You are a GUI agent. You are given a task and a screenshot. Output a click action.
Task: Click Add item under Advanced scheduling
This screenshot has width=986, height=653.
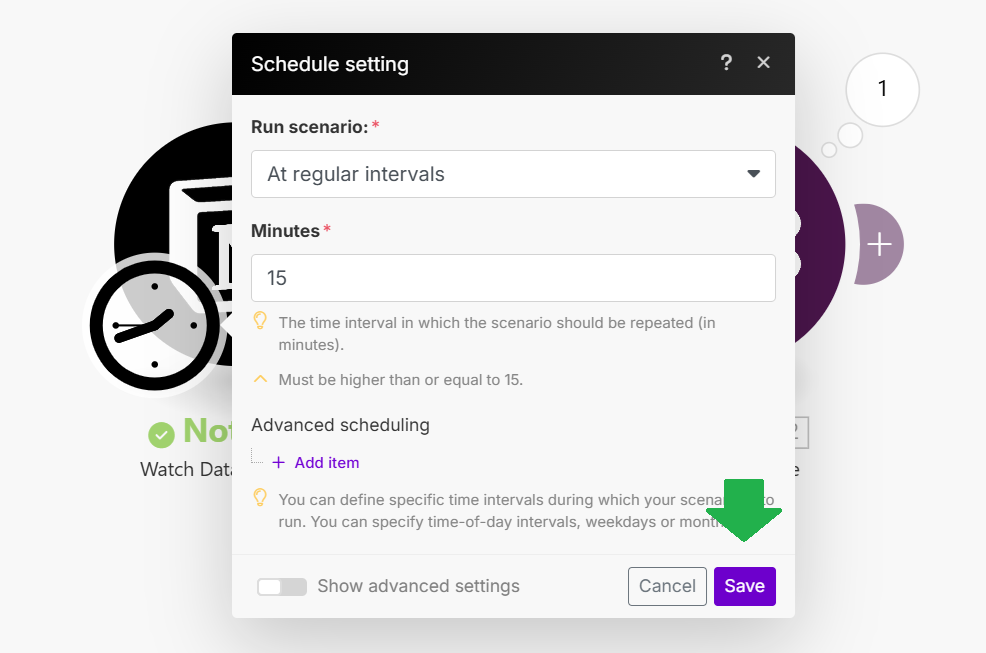click(327, 462)
